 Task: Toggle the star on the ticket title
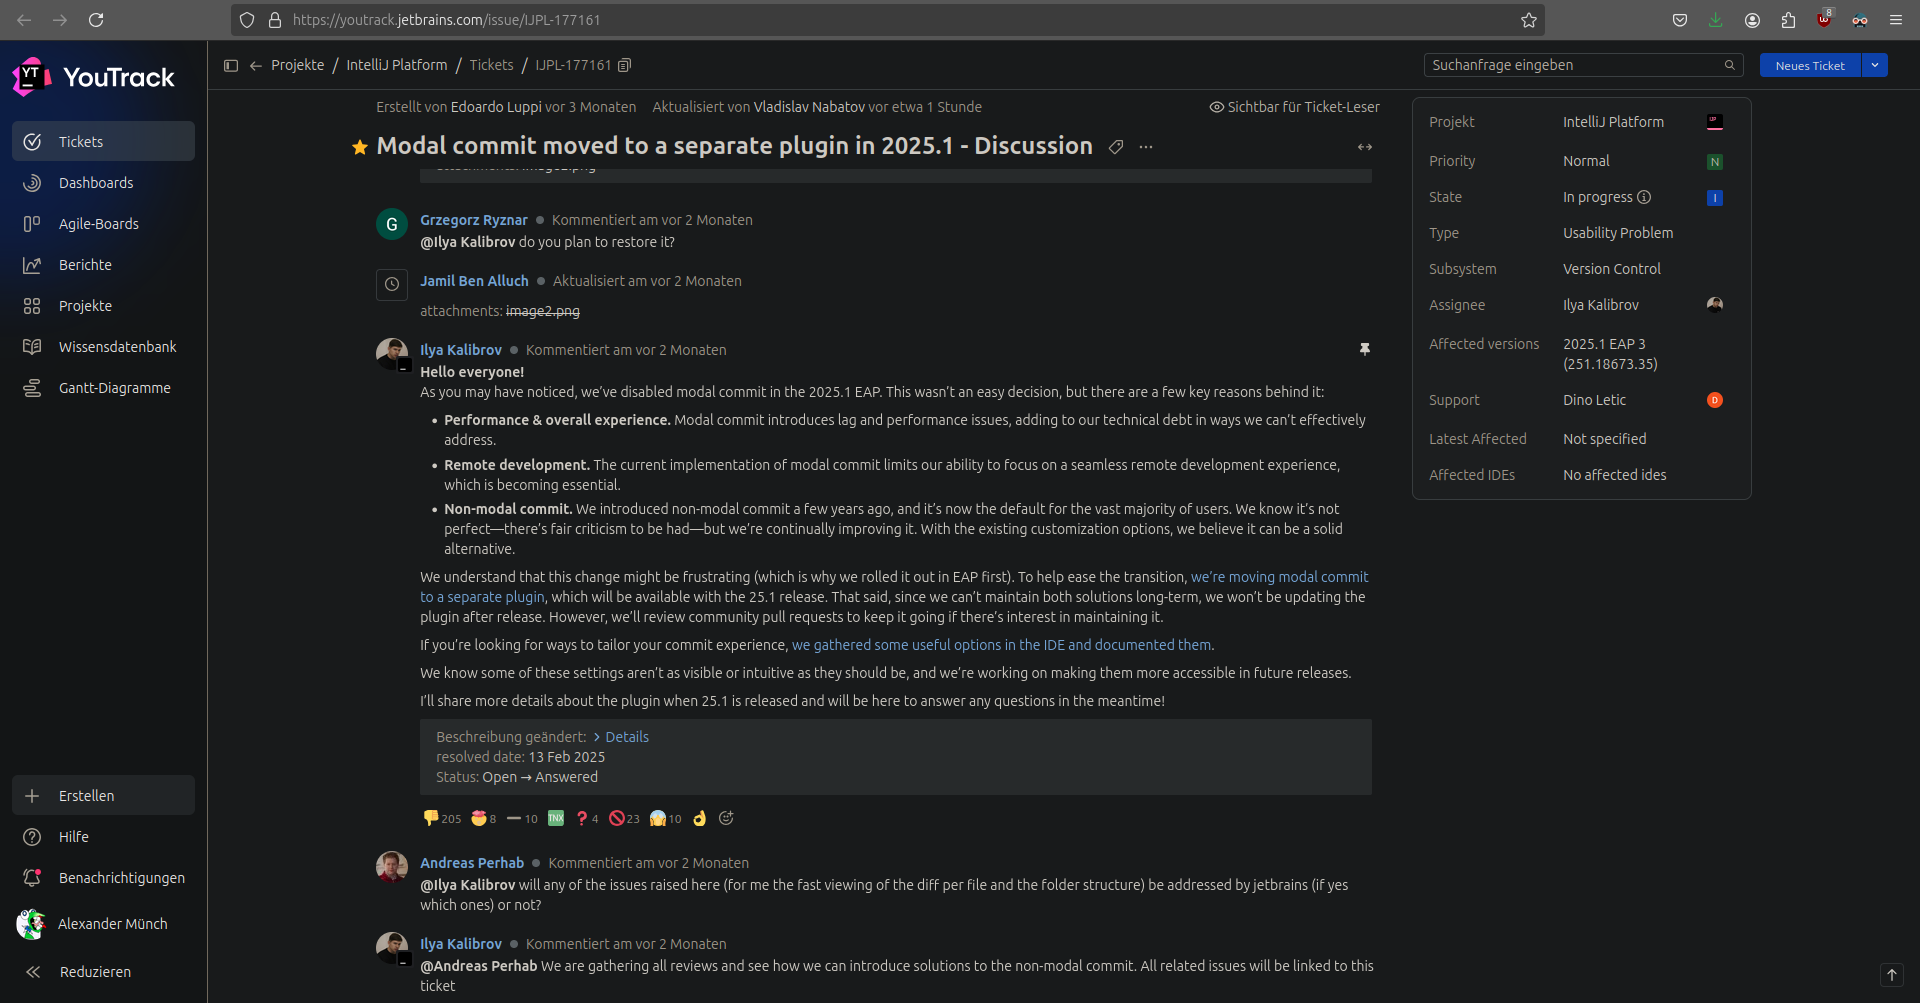(360, 147)
